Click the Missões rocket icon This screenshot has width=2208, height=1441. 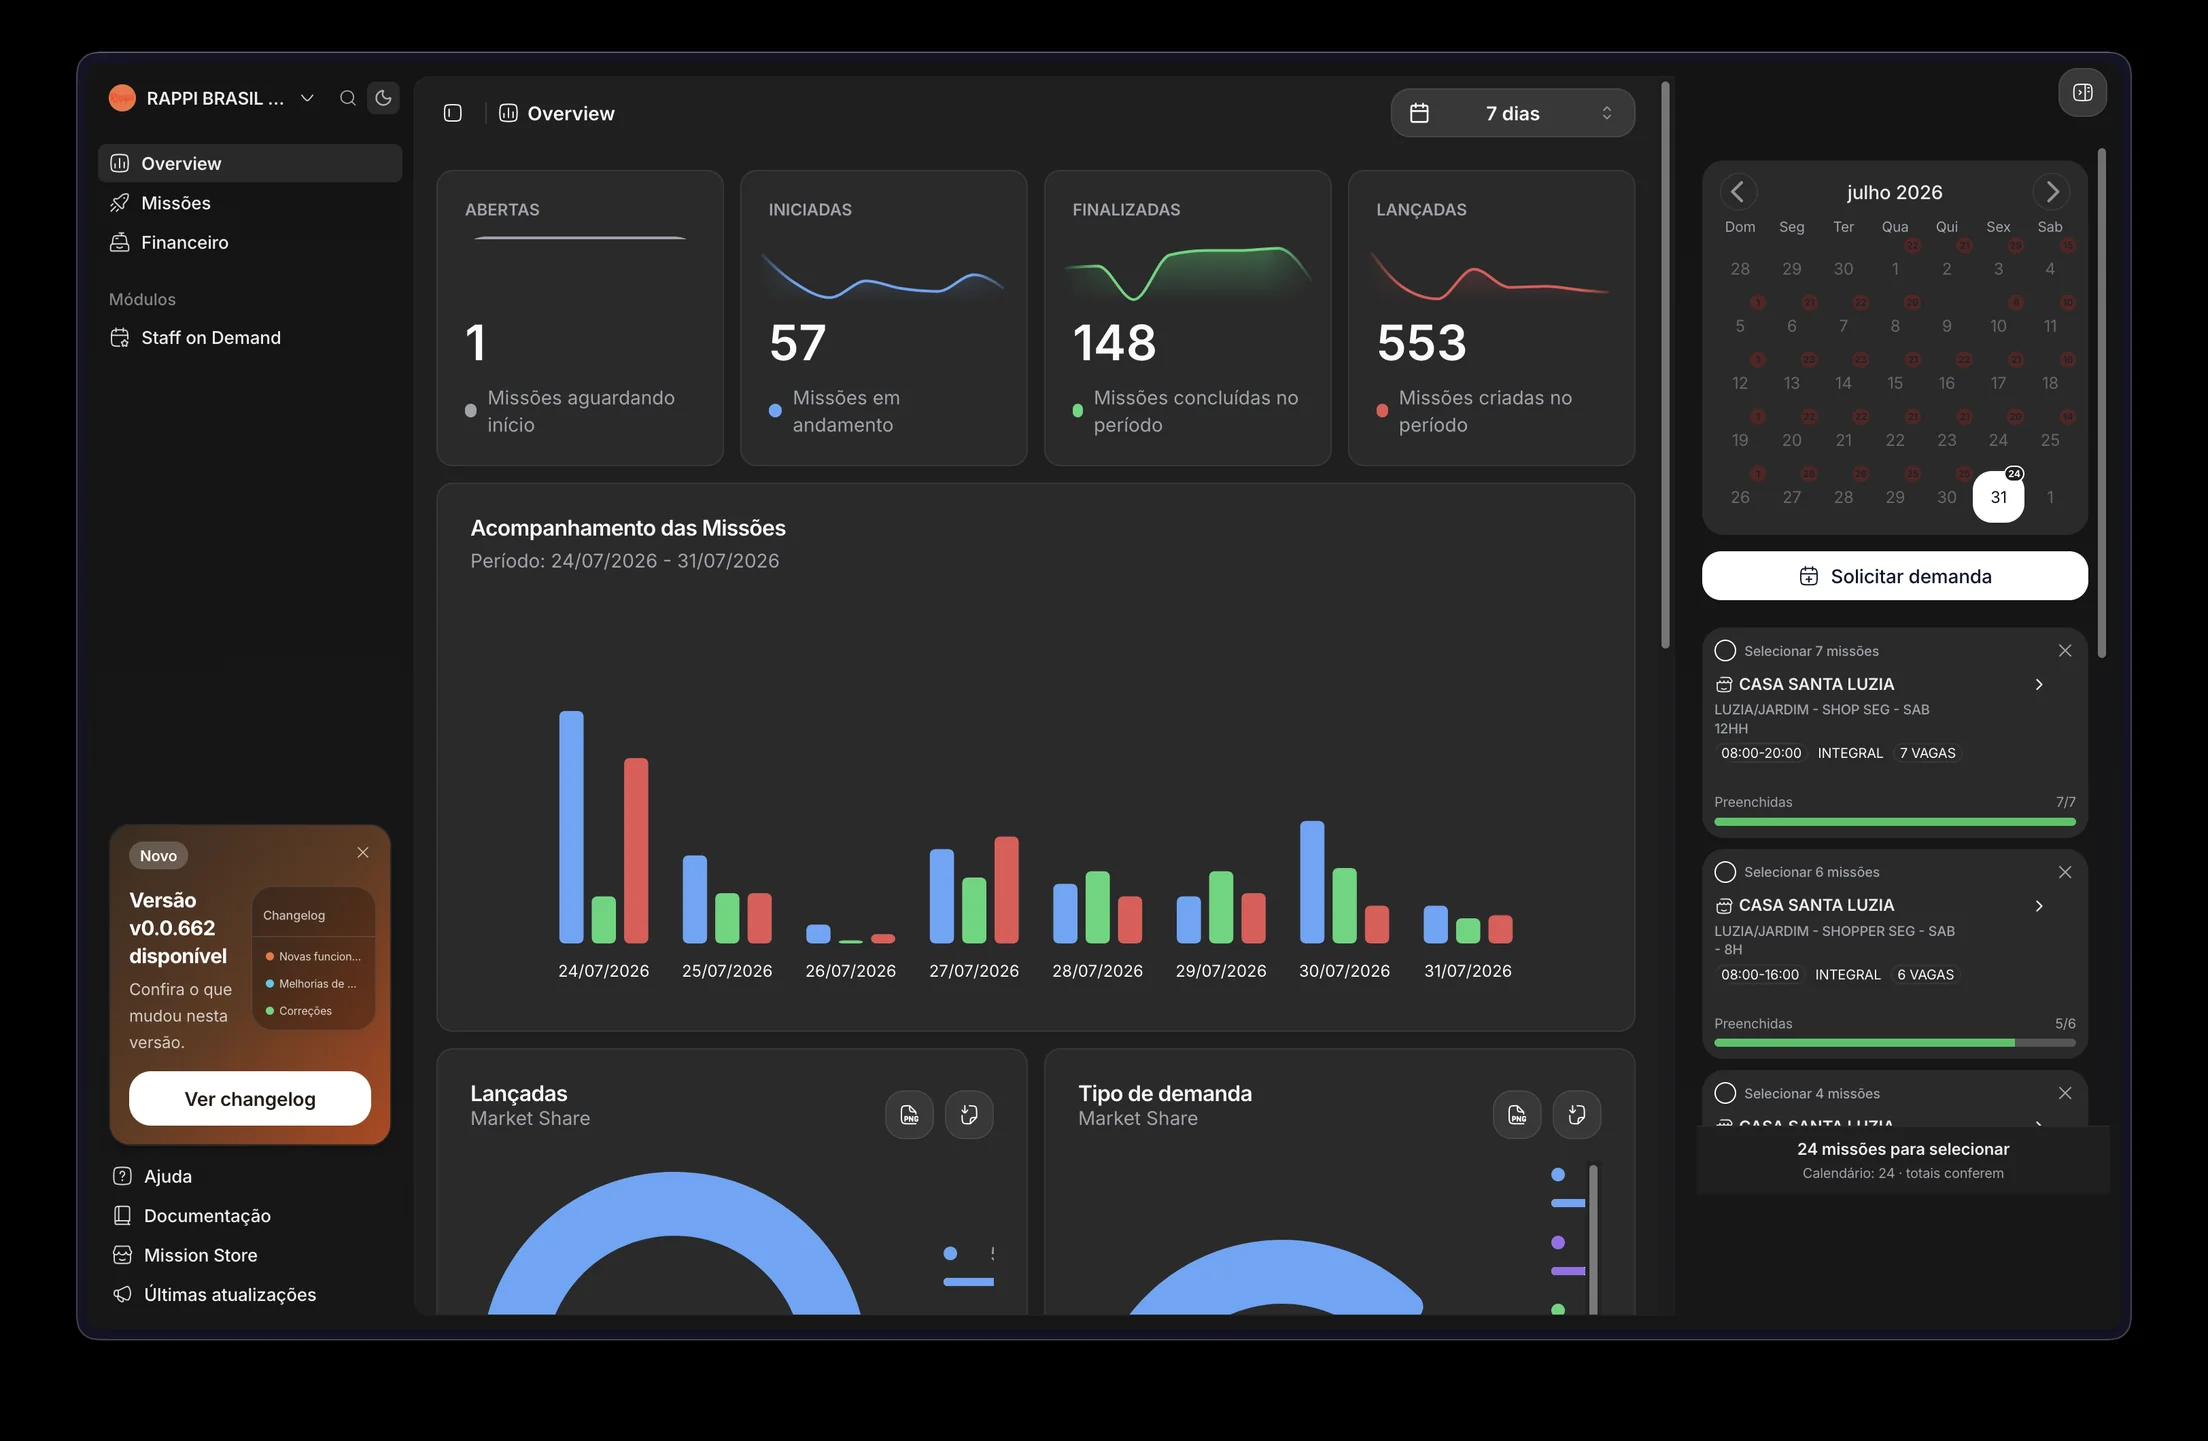tap(120, 203)
